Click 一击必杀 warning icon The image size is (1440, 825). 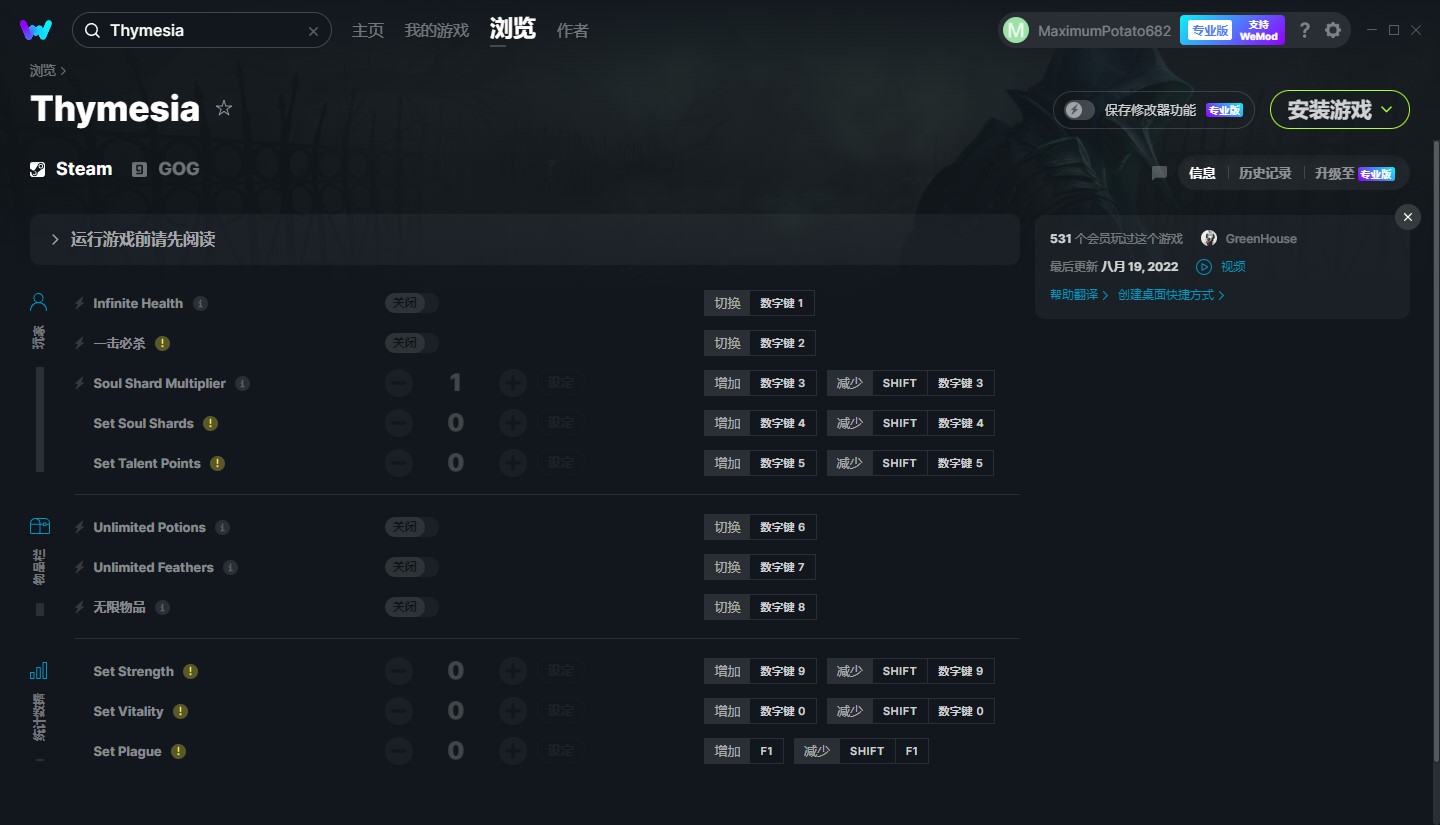click(162, 343)
